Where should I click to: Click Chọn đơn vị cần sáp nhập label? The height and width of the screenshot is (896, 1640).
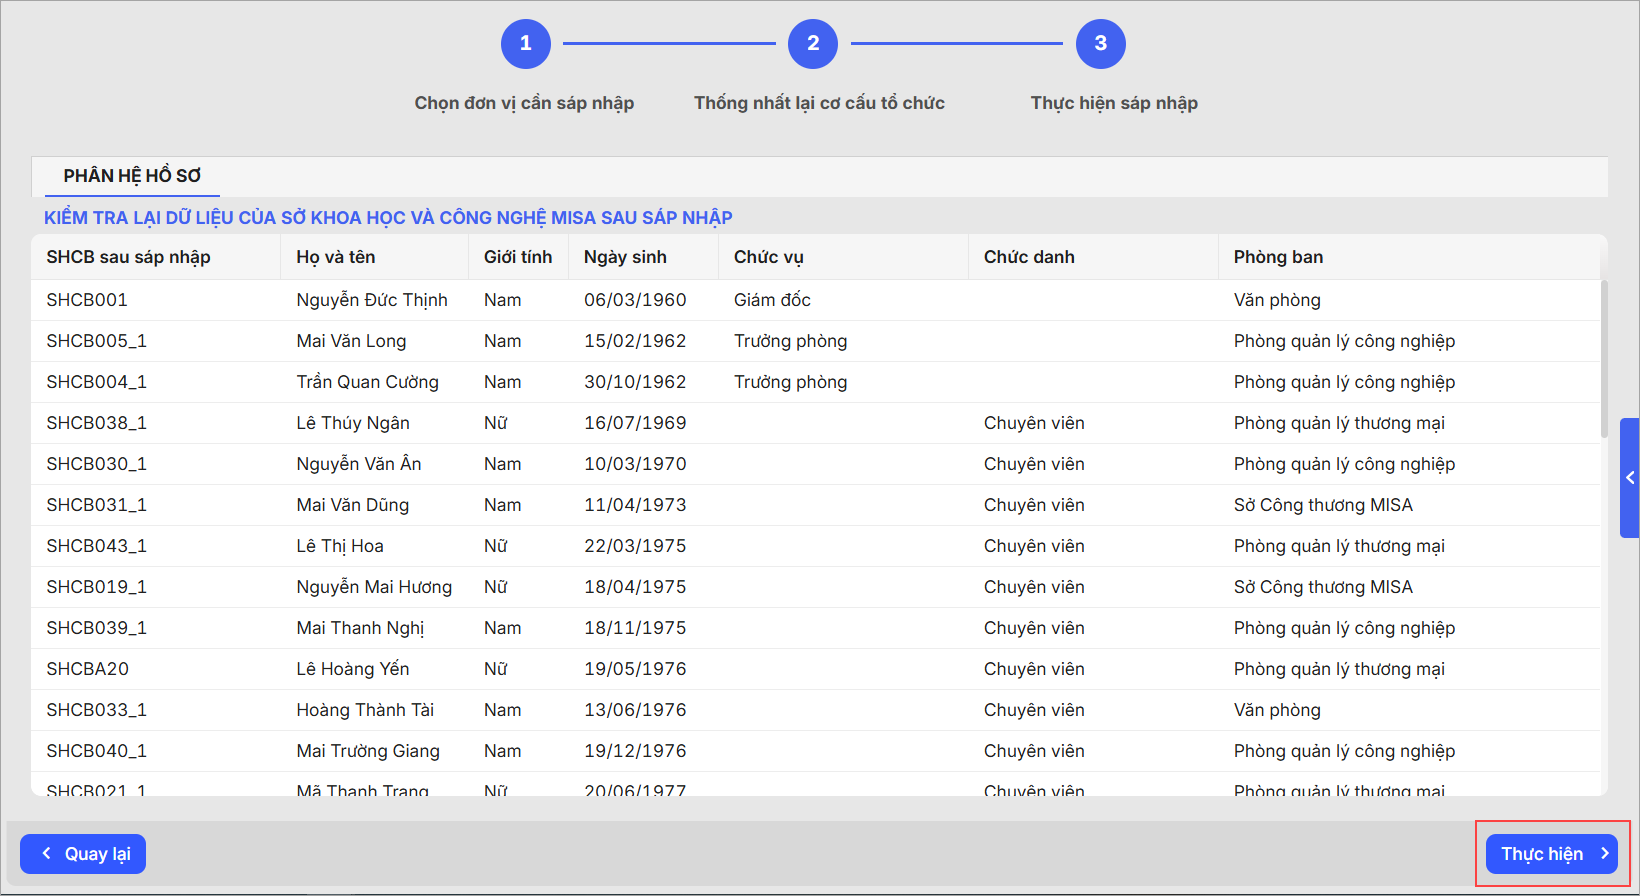524,103
